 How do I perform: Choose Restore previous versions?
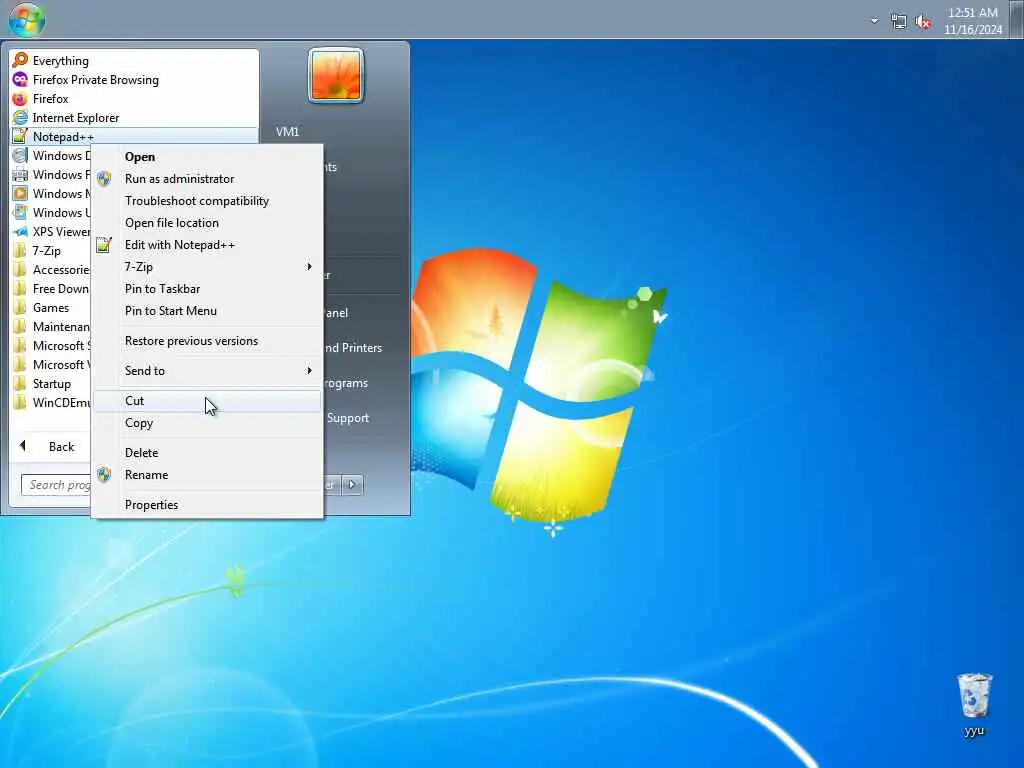(x=207, y=341)
